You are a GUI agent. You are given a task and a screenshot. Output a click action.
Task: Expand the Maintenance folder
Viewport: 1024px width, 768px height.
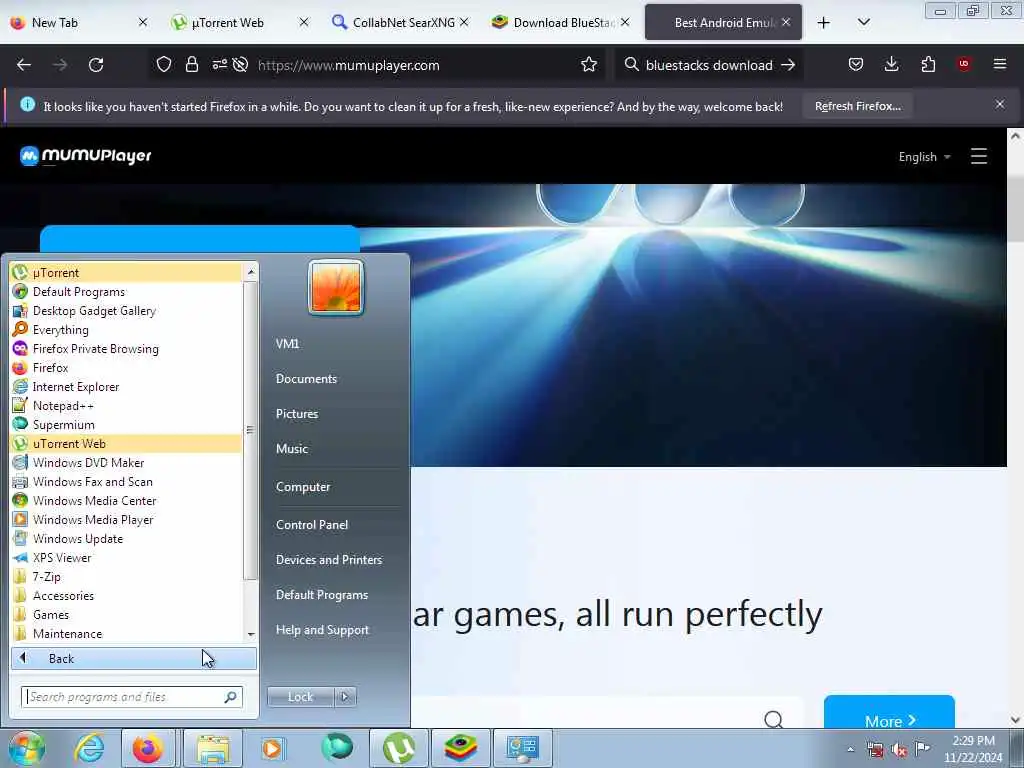pos(126,633)
